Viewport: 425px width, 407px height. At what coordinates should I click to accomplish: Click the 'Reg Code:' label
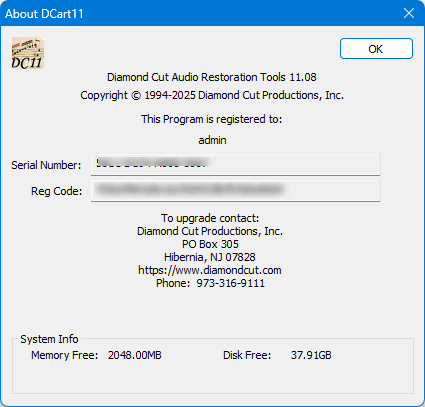(57, 191)
